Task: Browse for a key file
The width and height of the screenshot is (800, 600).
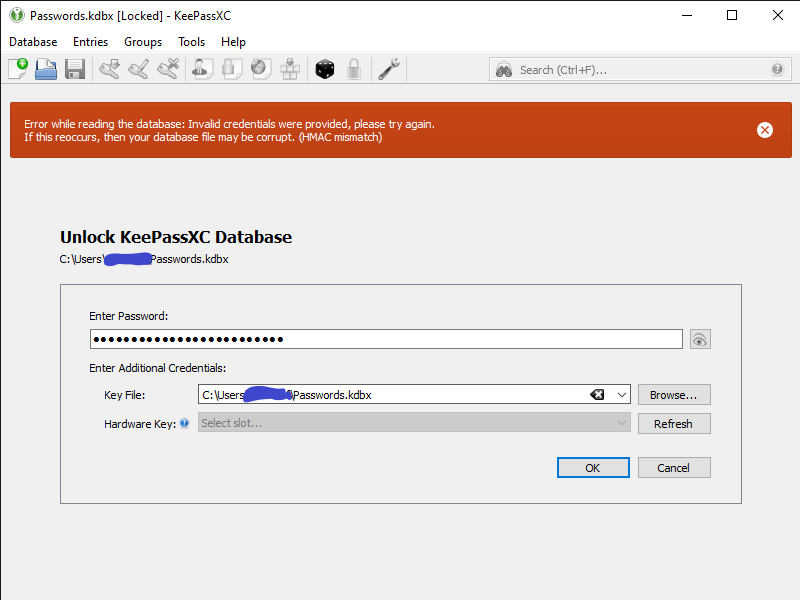Action: click(x=673, y=394)
